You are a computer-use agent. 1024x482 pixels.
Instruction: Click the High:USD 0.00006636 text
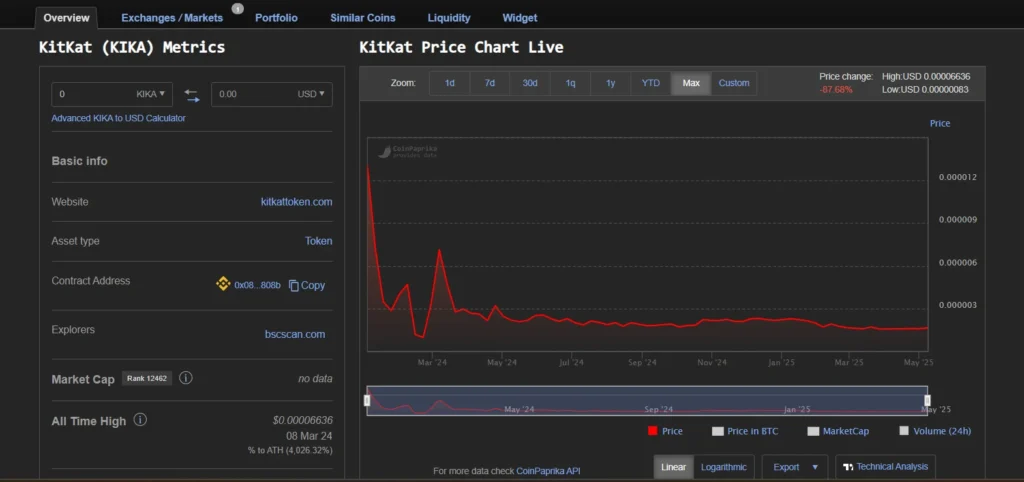tap(926, 76)
